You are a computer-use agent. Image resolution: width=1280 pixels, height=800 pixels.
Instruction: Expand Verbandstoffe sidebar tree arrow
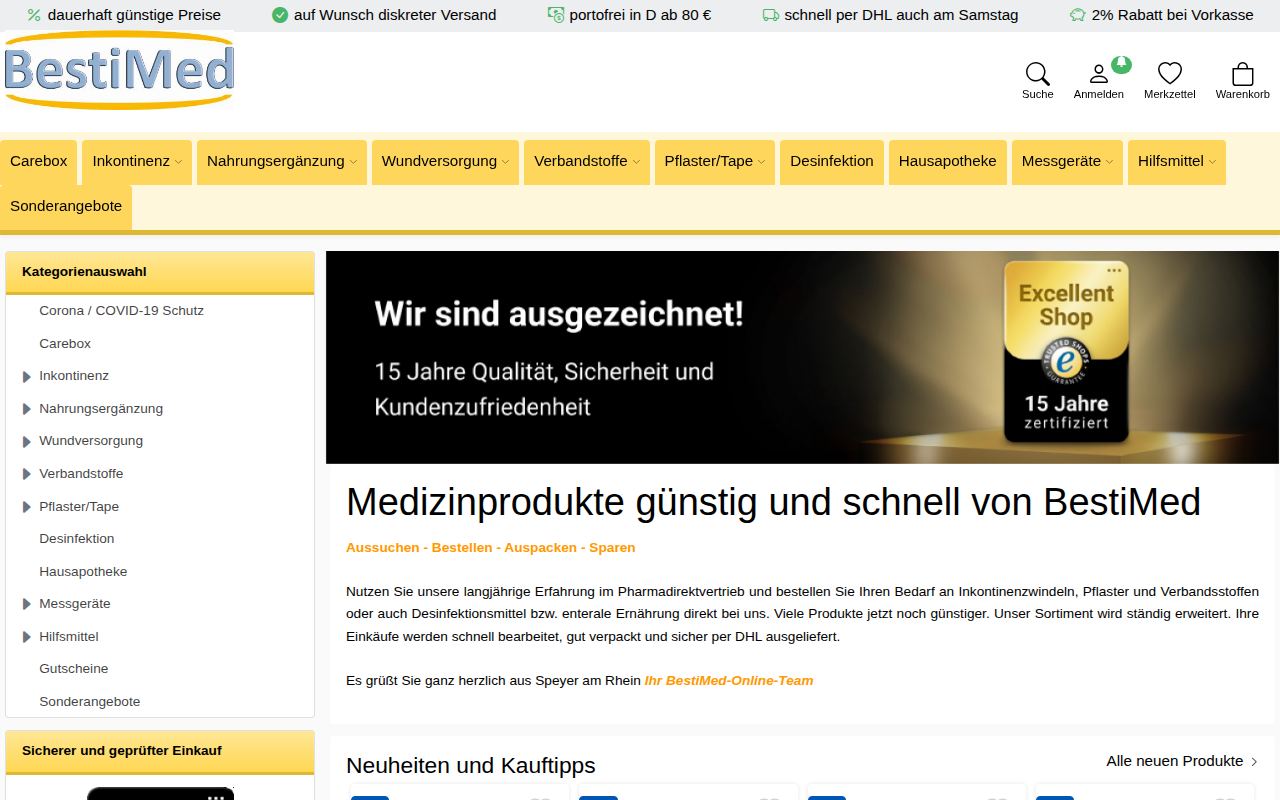click(x=27, y=474)
